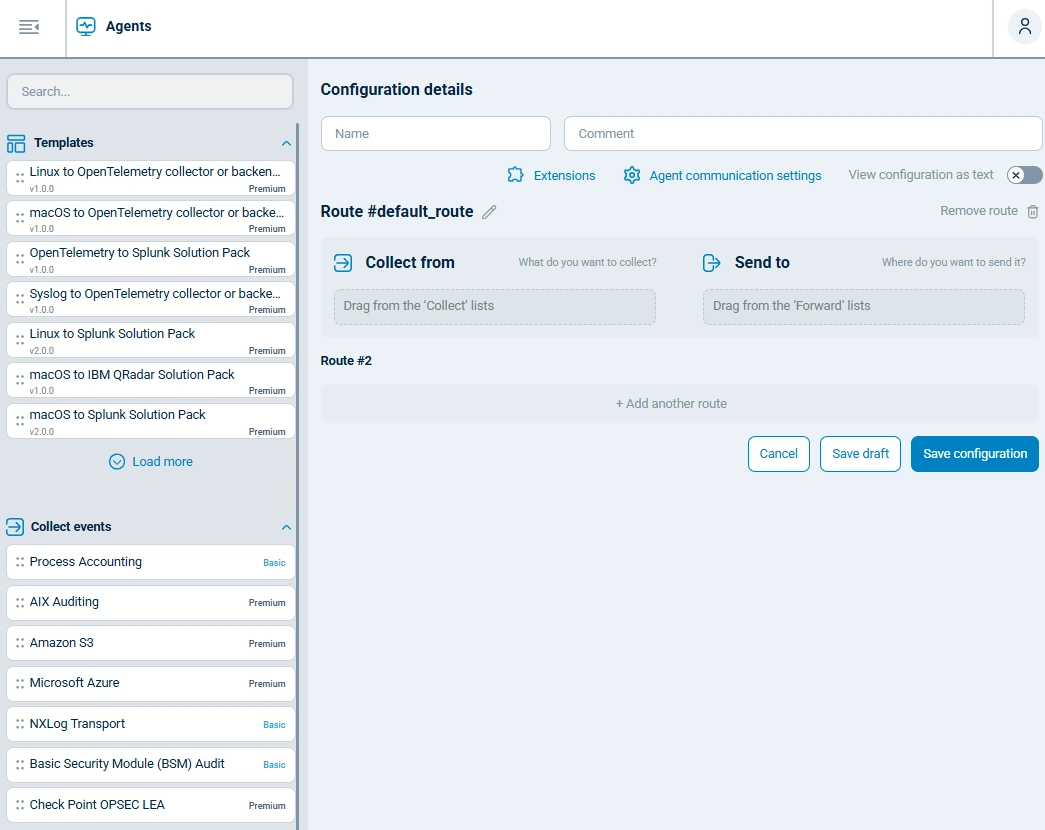Collapse the Collect events section
The height and width of the screenshot is (830, 1045).
tap(286, 527)
